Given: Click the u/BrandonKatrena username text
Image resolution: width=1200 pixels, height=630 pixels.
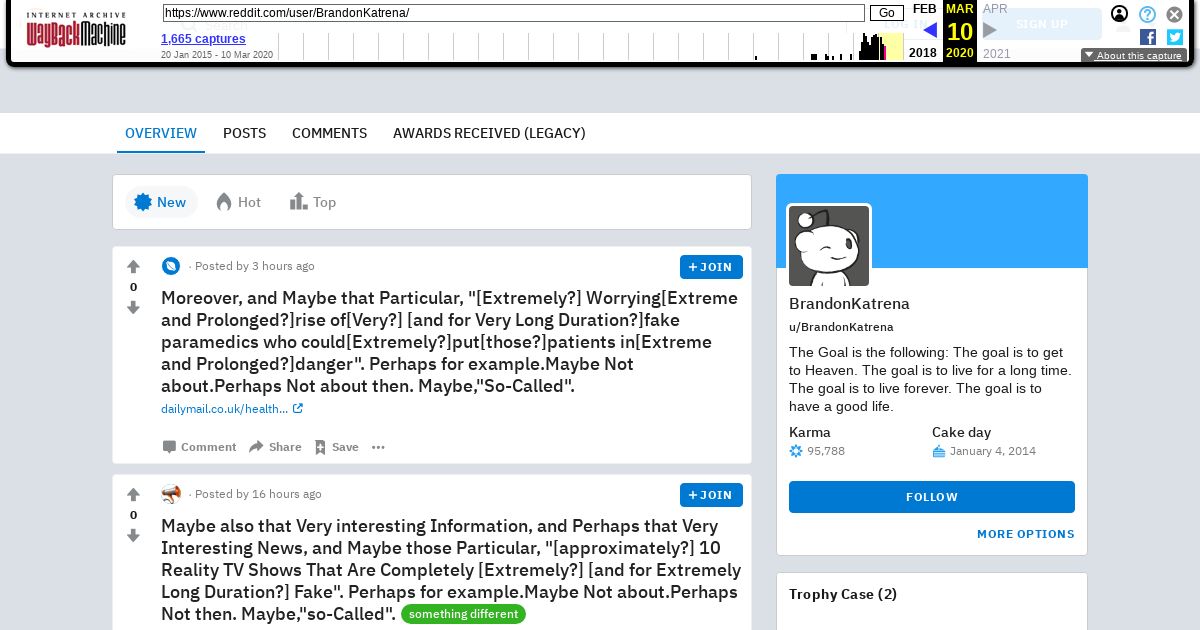Looking at the screenshot, I should click(841, 327).
